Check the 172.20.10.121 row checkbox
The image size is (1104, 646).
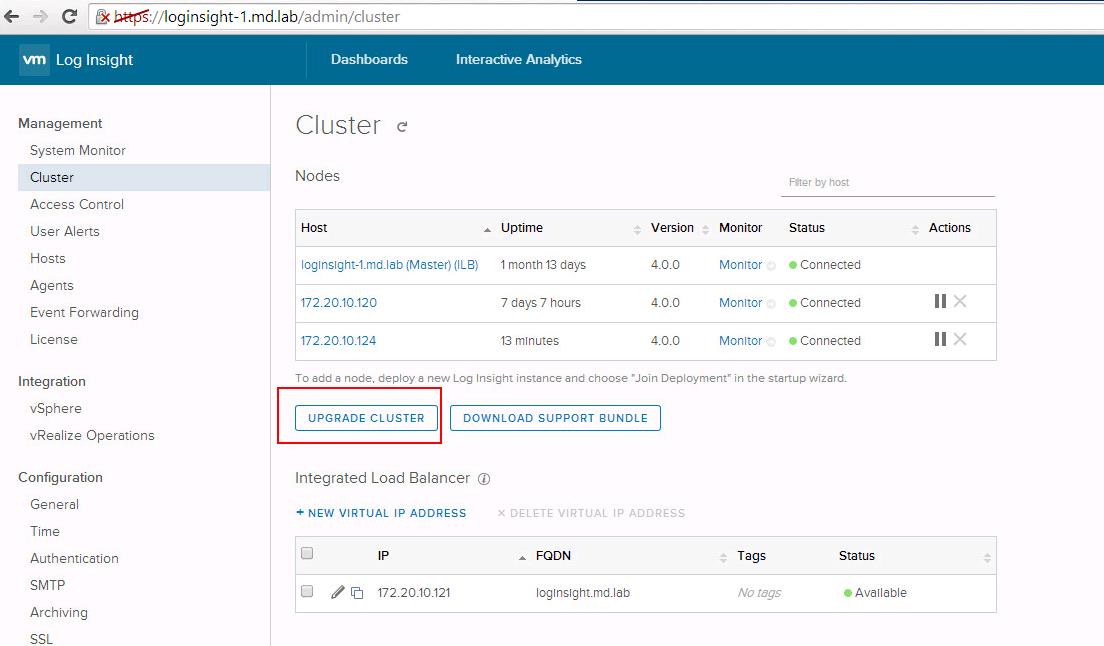click(x=307, y=592)
